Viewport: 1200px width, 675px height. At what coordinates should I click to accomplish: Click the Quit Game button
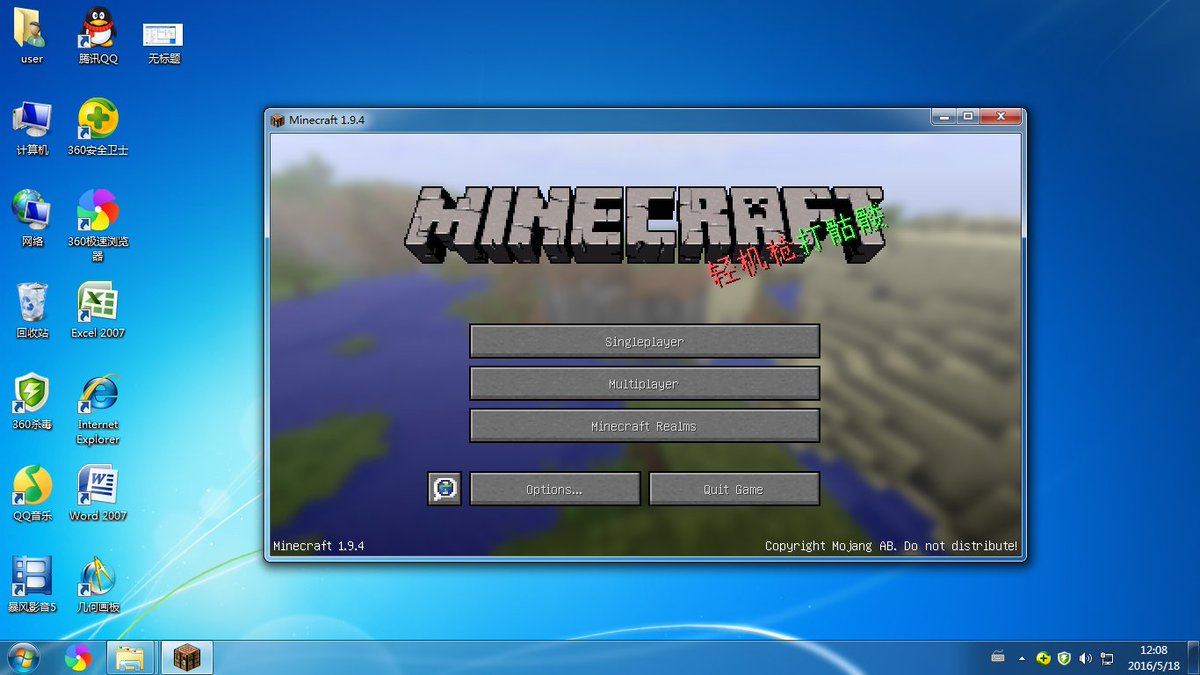pyautogui.click(x=734, y=489)
